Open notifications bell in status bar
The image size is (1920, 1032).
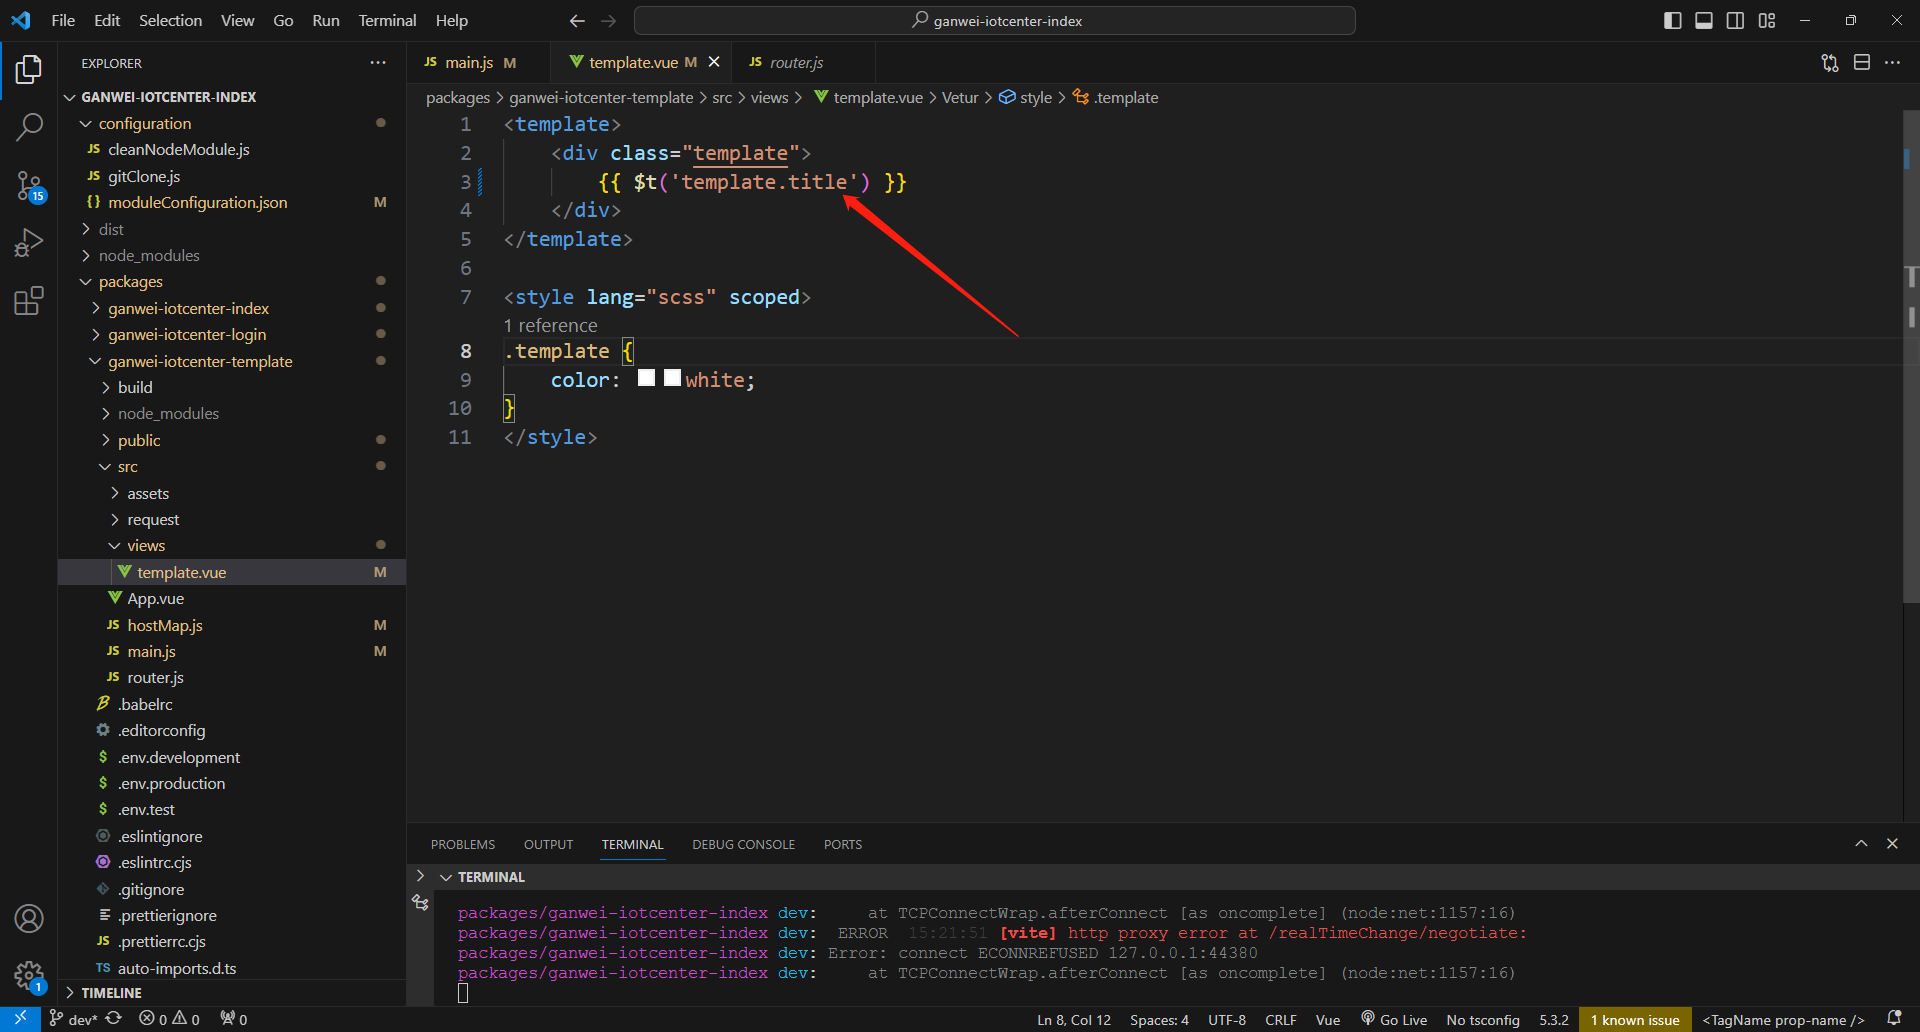[x=1893, y=1019]
